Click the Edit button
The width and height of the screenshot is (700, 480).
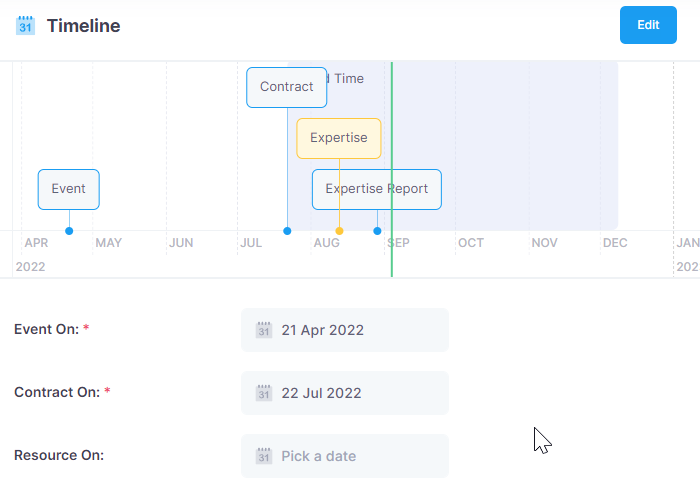(x=648, y=25)
